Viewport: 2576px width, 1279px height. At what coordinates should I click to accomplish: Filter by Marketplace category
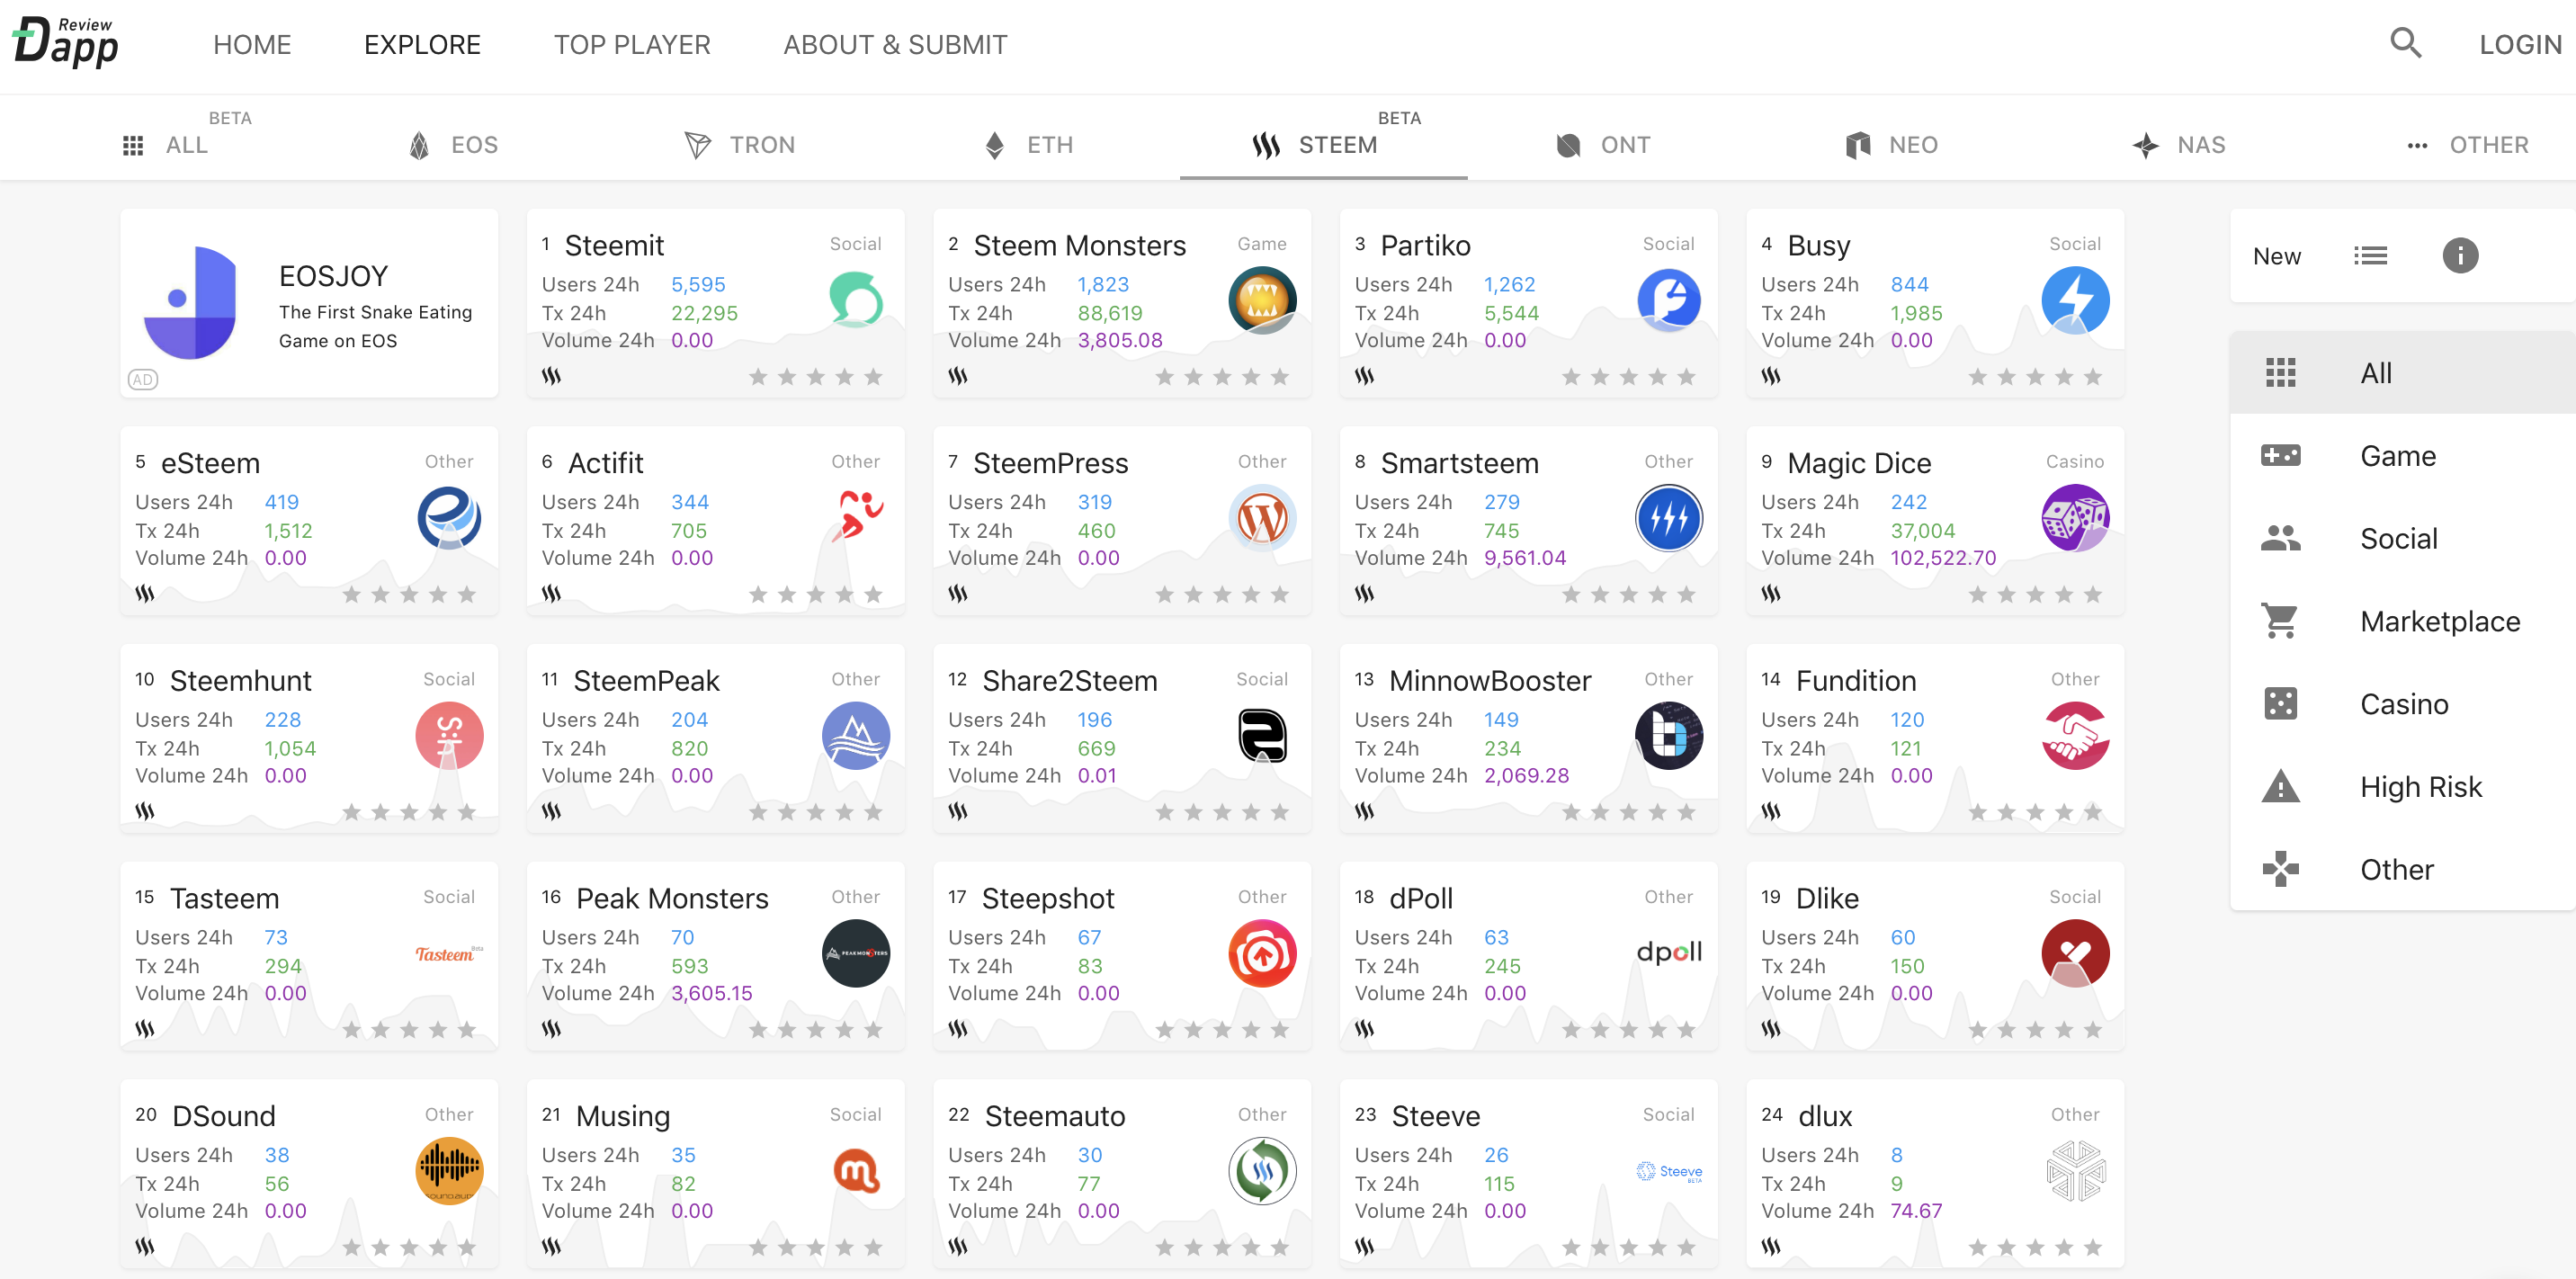tap(2402, 621)
